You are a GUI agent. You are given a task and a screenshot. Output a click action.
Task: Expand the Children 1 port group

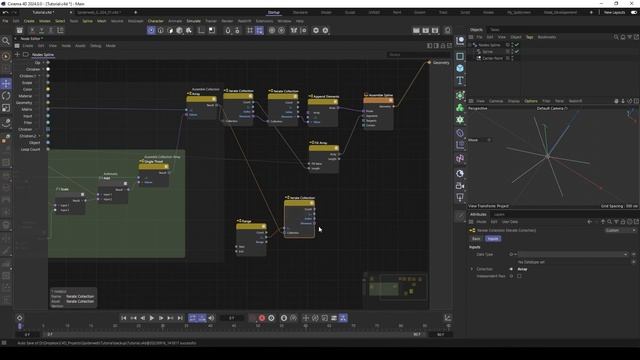[39, 76]
